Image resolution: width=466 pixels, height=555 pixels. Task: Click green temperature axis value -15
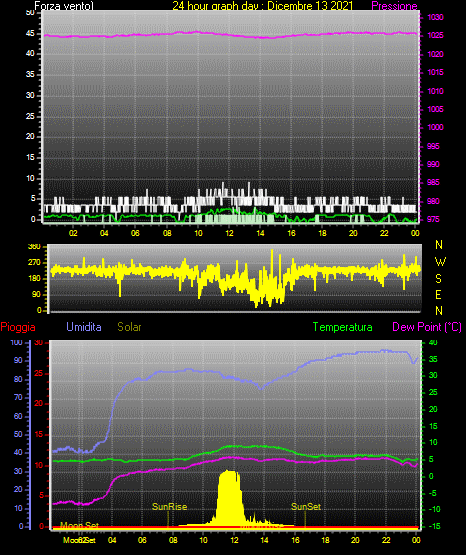434,527
